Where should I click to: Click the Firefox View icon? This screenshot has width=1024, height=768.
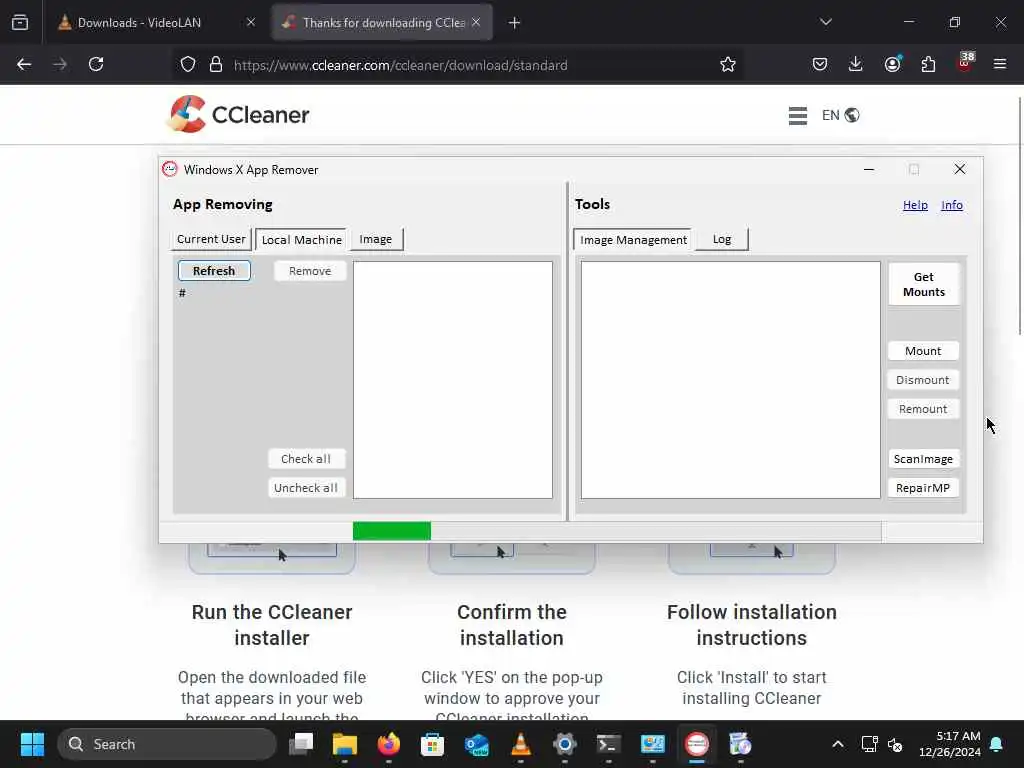(x=20, y=22)
